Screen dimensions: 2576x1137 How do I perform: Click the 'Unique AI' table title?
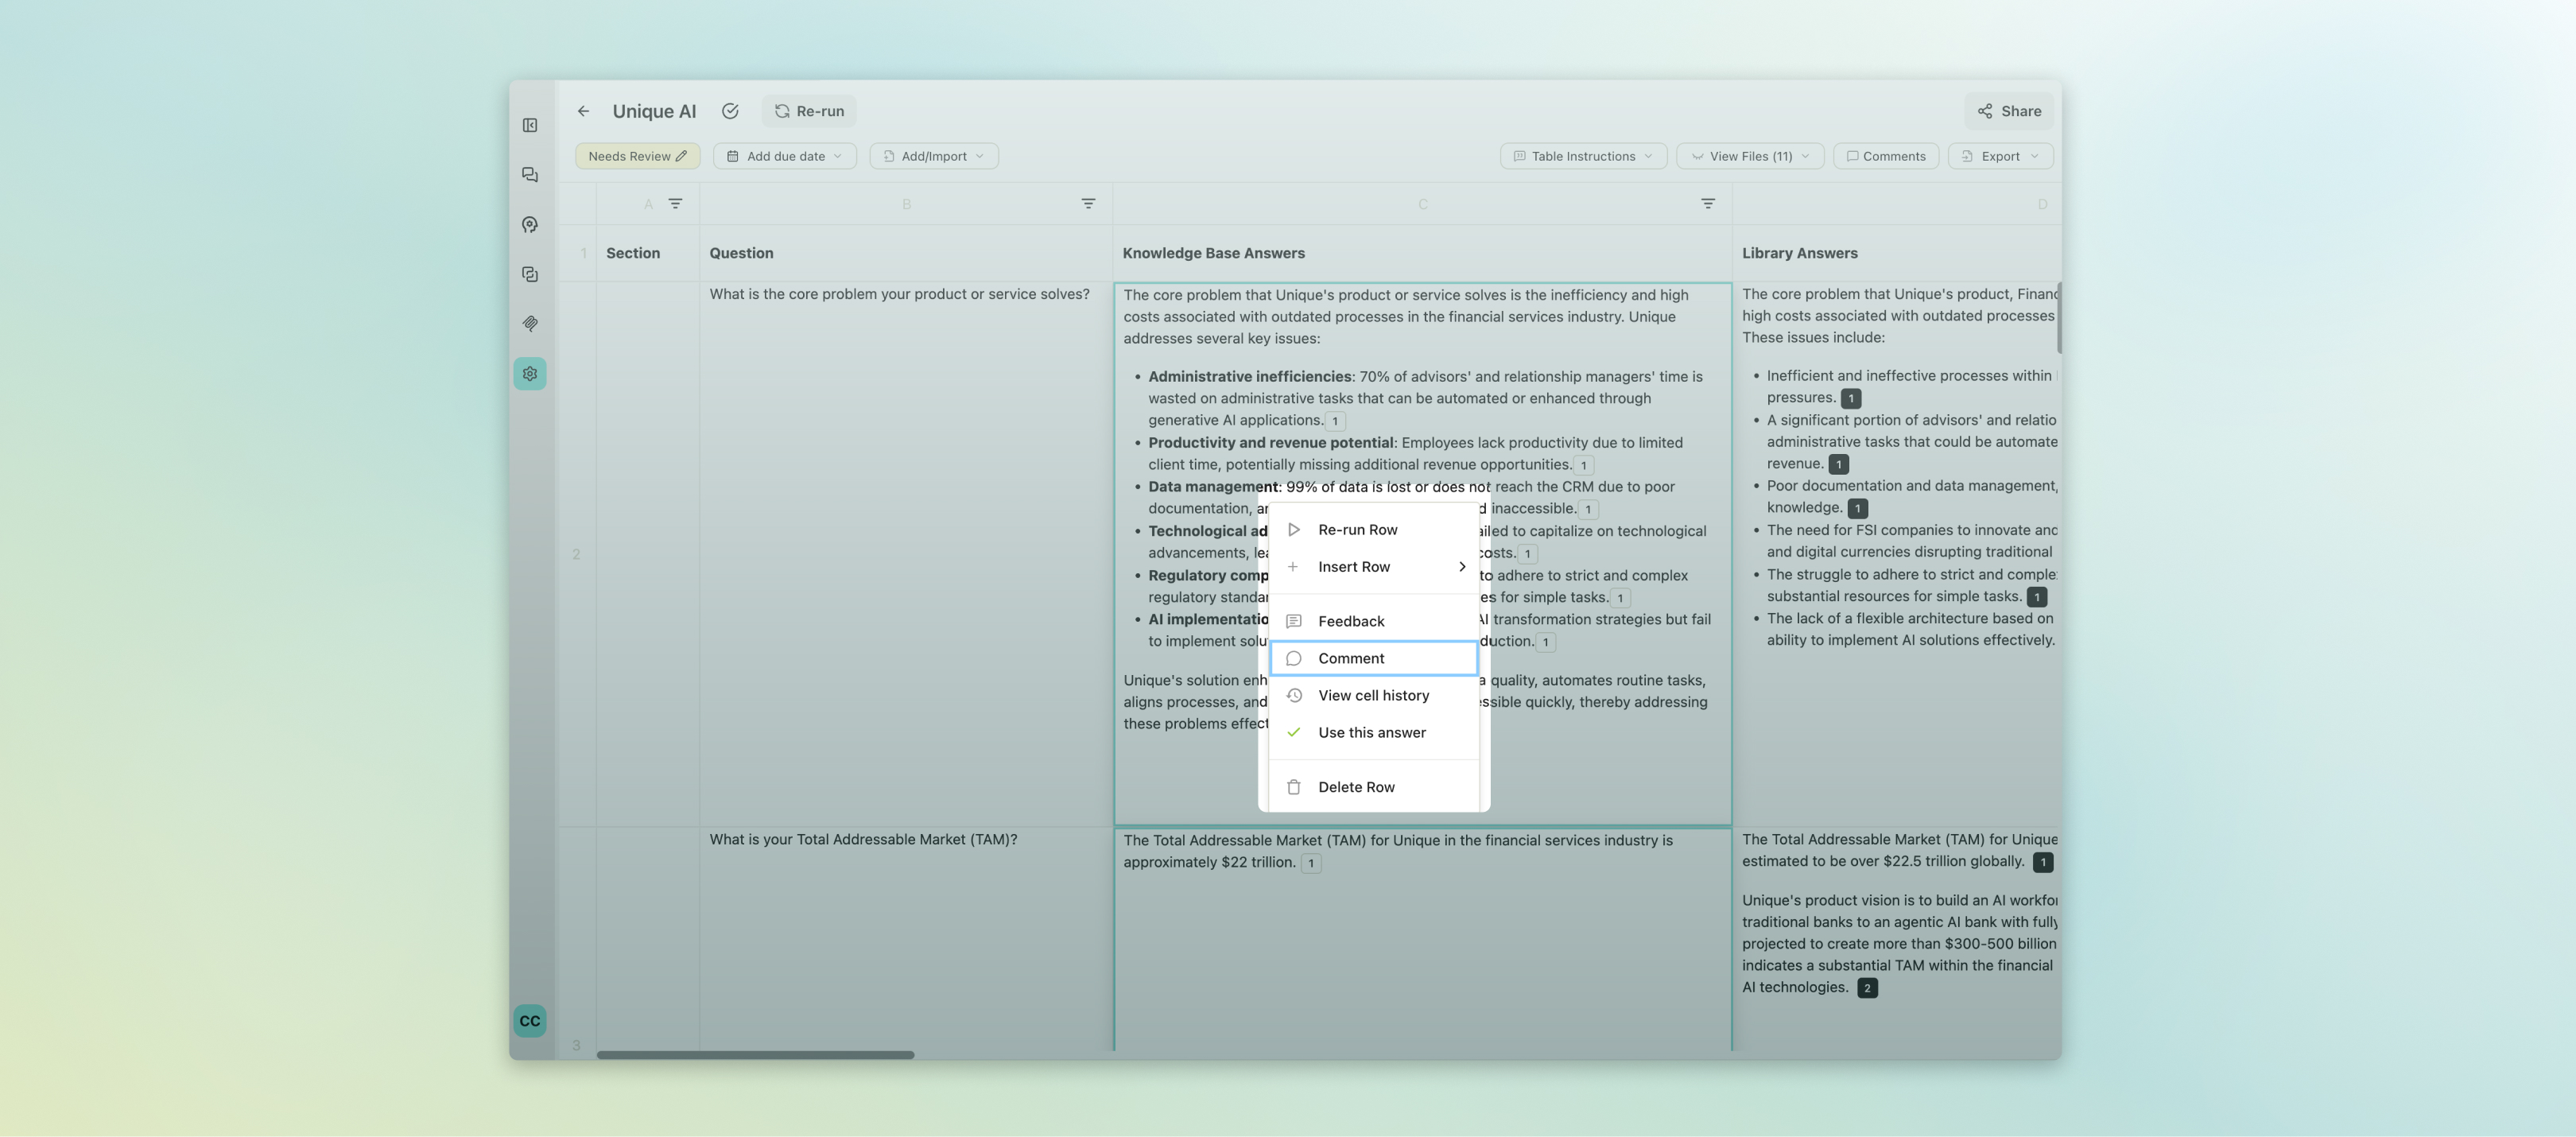pos(654,111)
